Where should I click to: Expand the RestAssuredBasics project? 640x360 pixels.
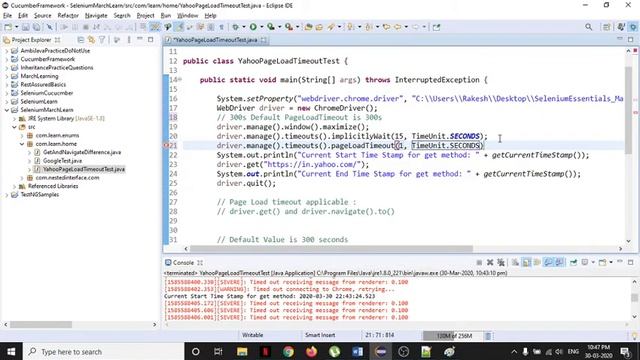[x=7, y=84]
